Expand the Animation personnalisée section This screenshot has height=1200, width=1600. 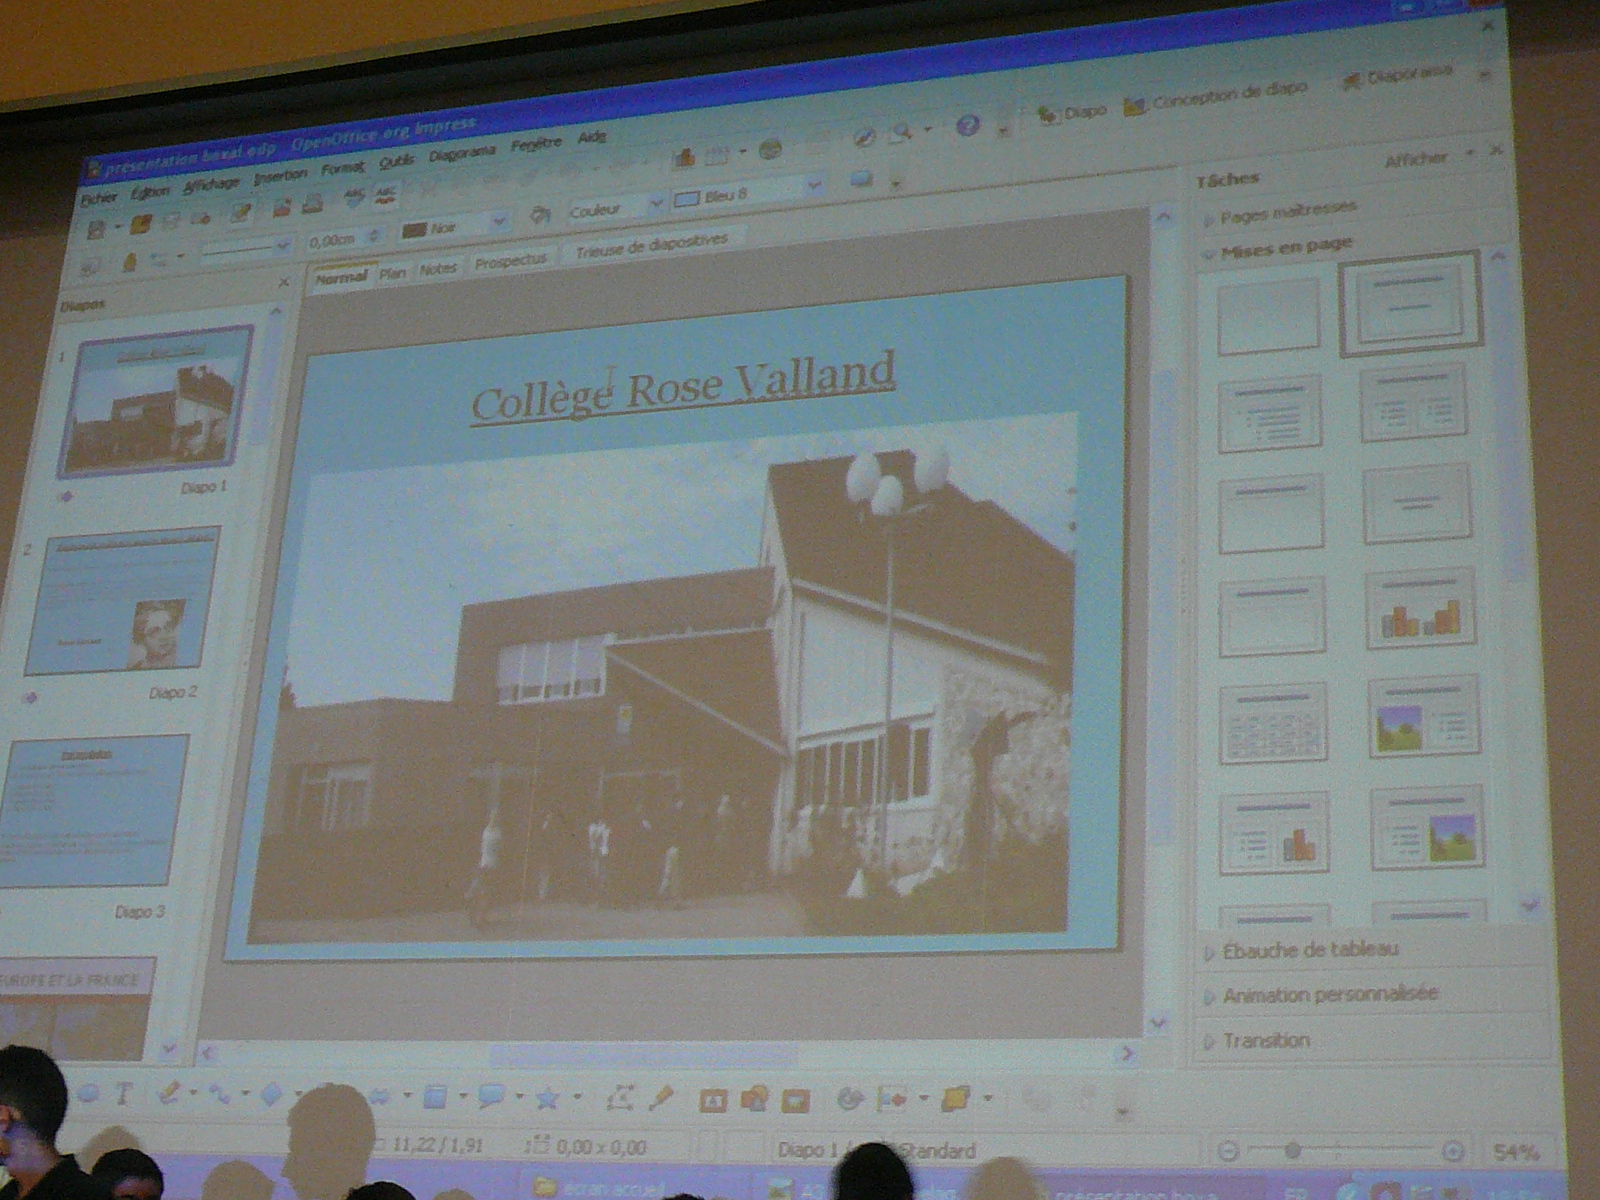click(1321, 995)
